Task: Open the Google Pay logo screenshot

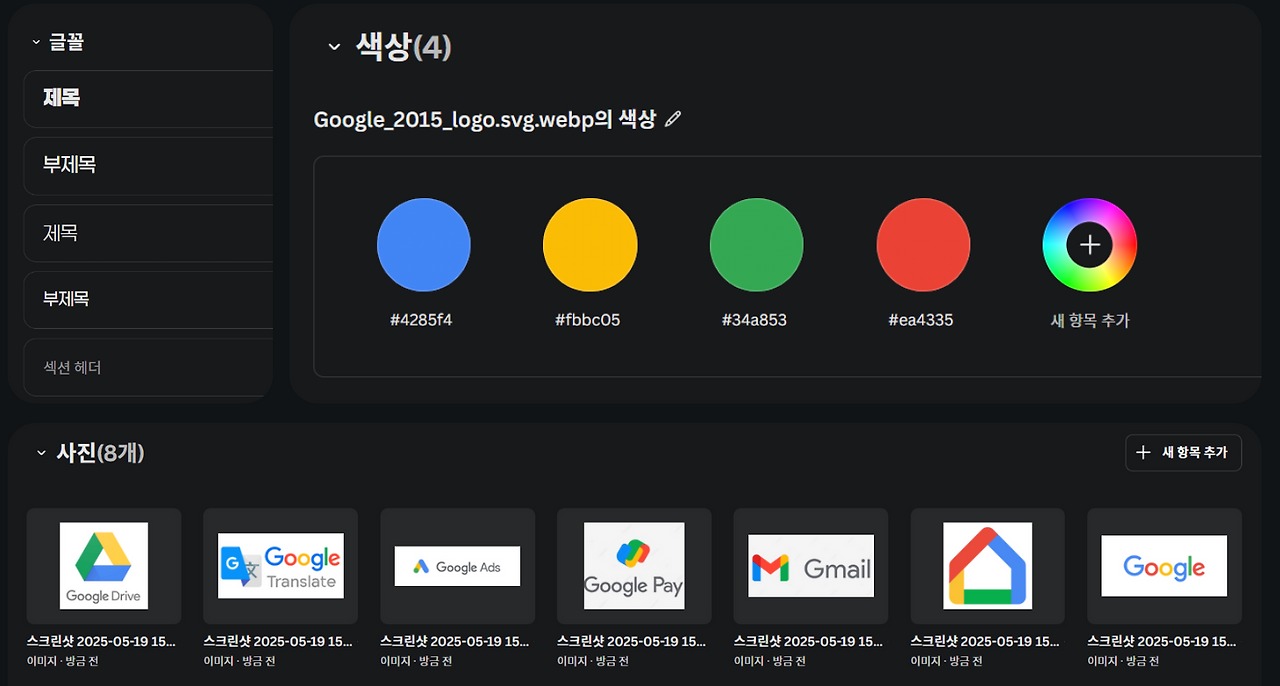Action: tap(634, 566)
